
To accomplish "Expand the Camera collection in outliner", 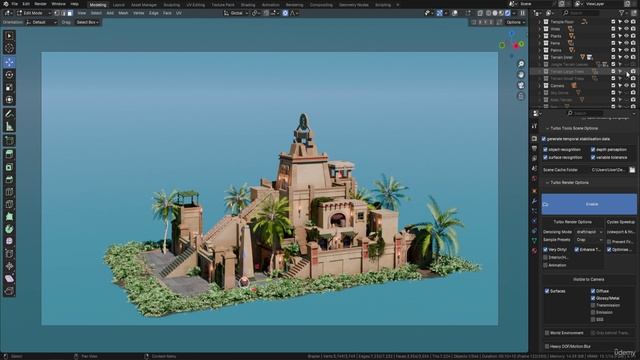I will [540, 86].
